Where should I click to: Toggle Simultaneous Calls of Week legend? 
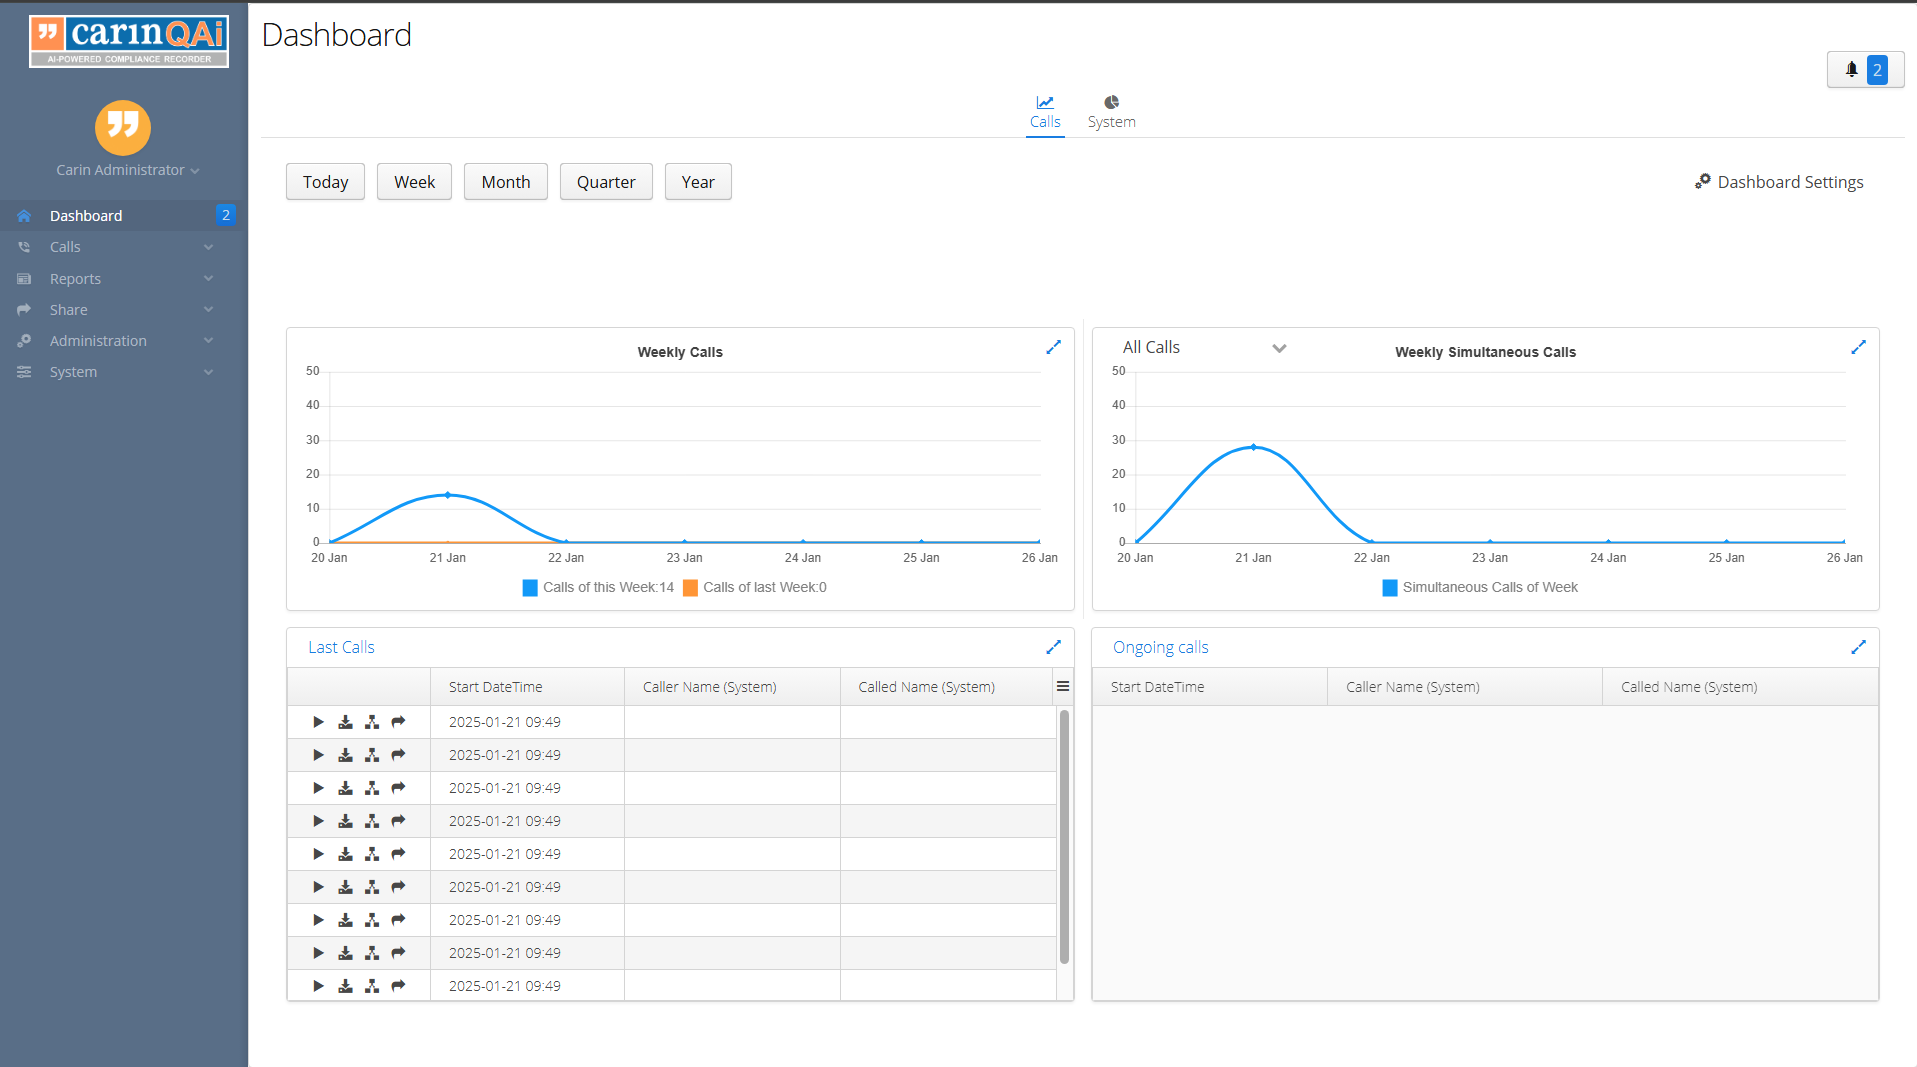point(1480,588)
